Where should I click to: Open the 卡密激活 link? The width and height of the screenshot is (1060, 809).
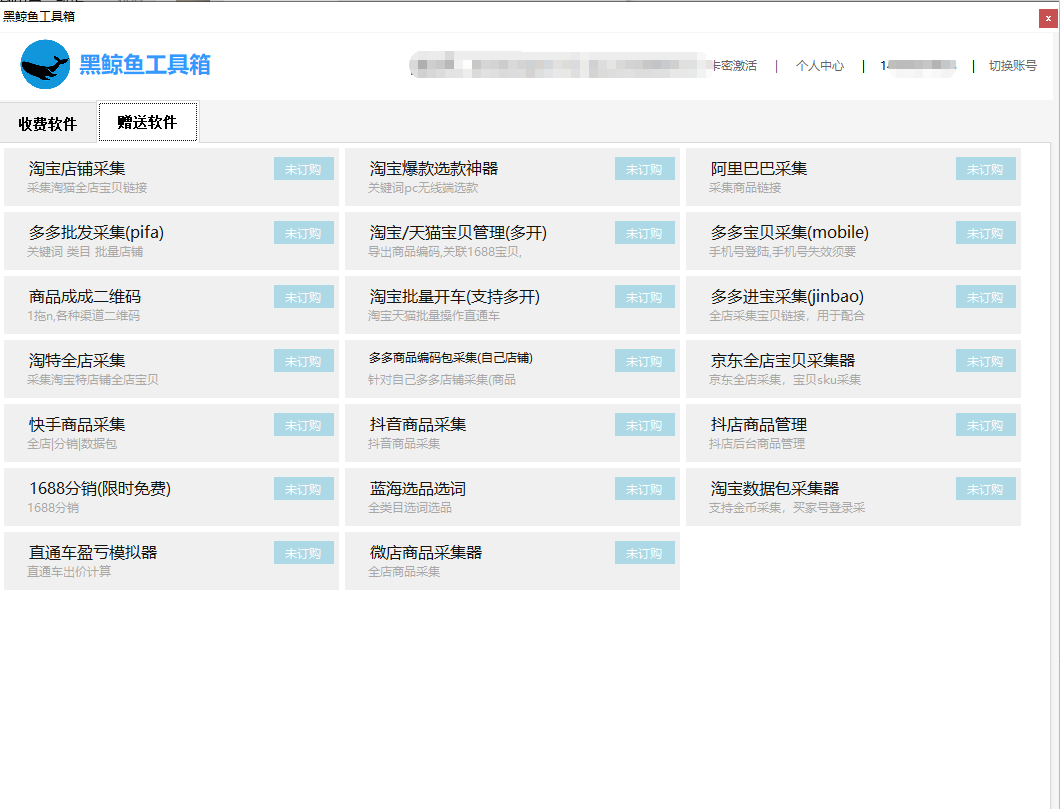(734, 66)
